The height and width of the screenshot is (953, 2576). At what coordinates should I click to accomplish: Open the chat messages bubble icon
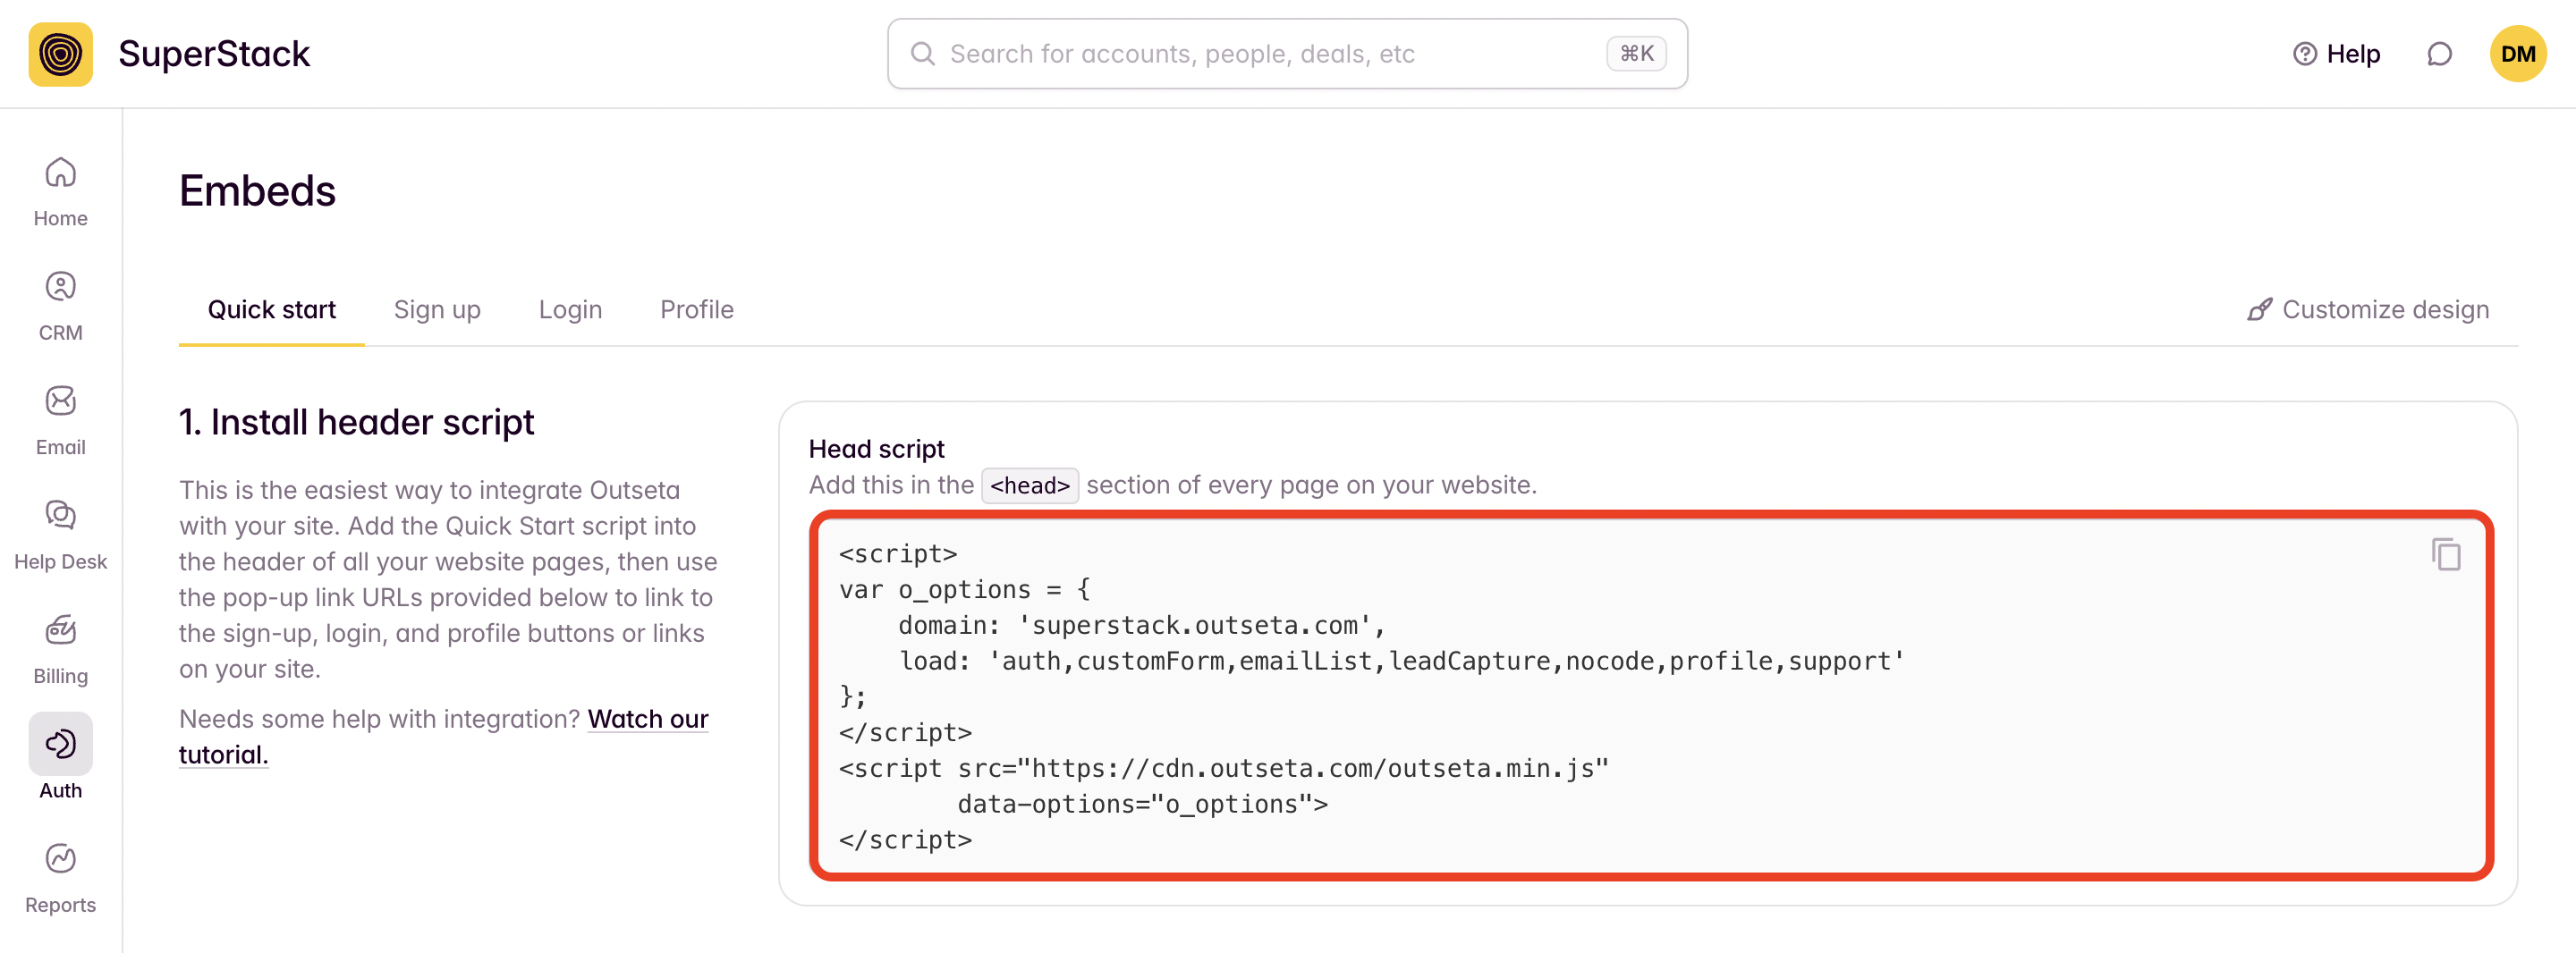tap(2439, 54)
